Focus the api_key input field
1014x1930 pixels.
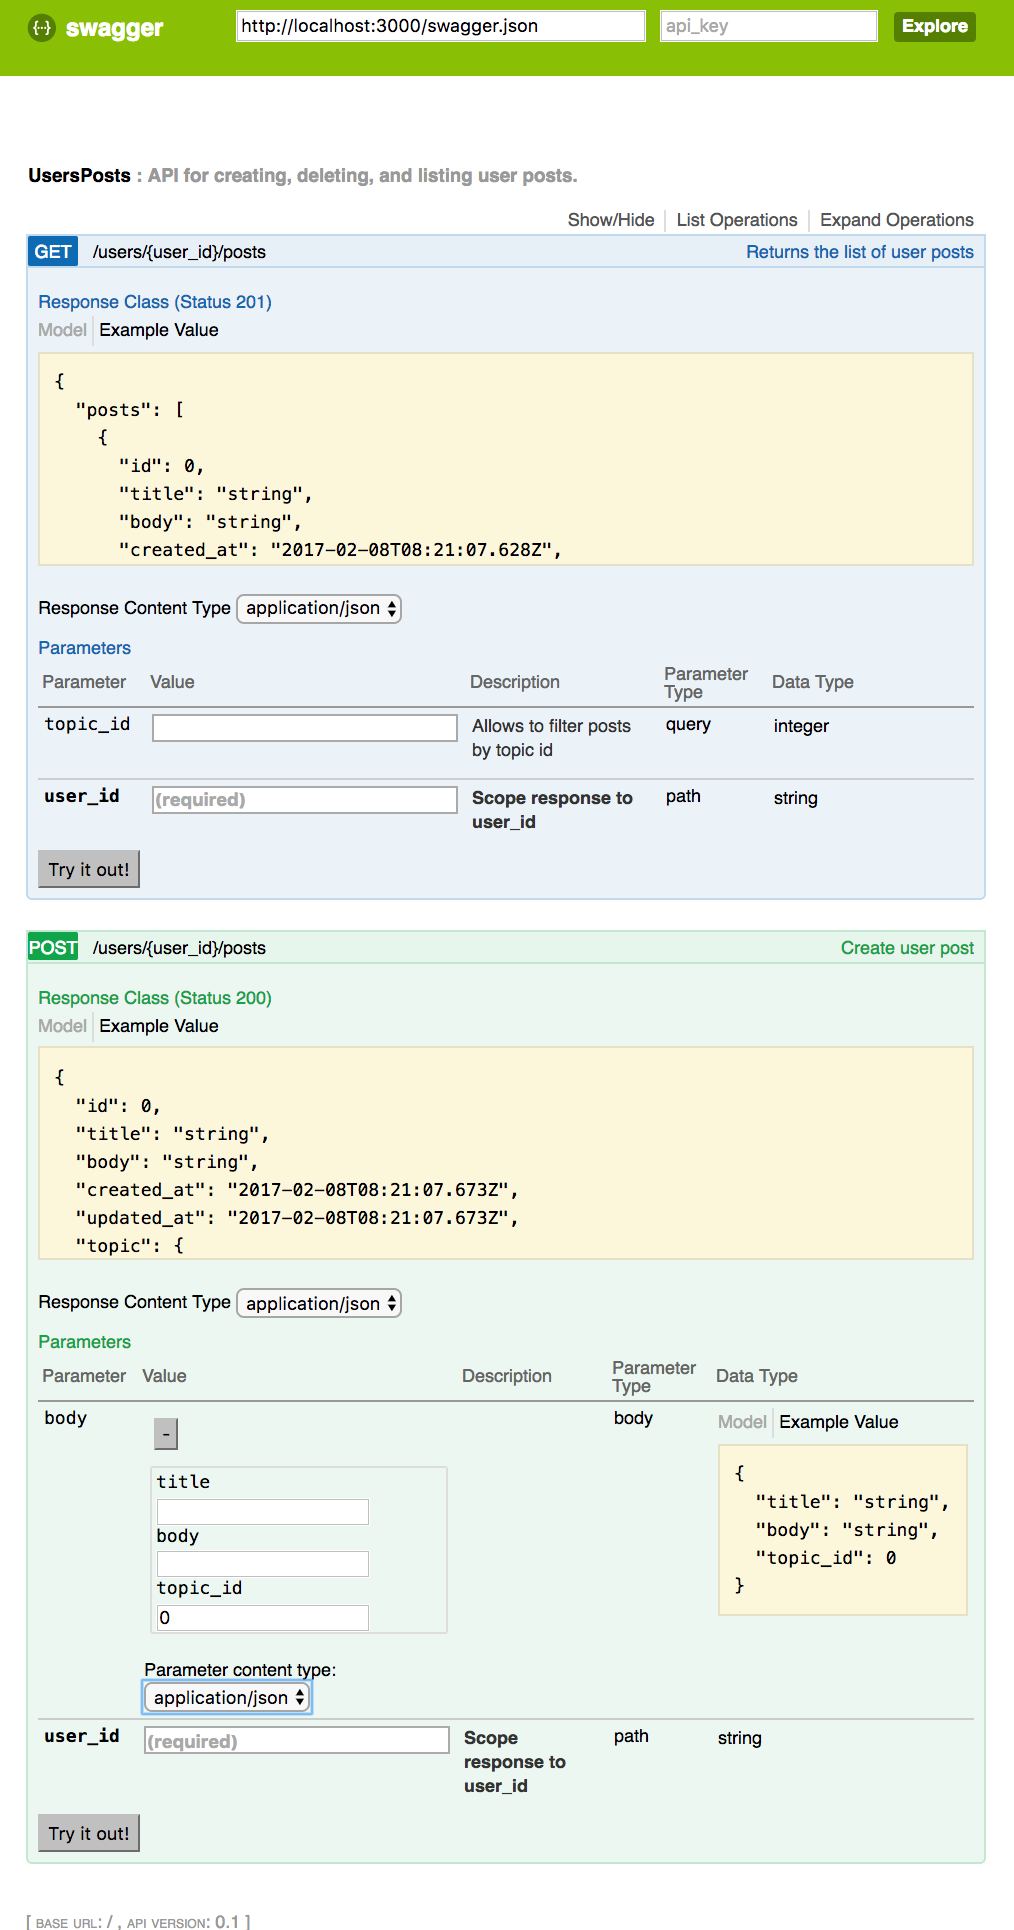coord(769,26)
